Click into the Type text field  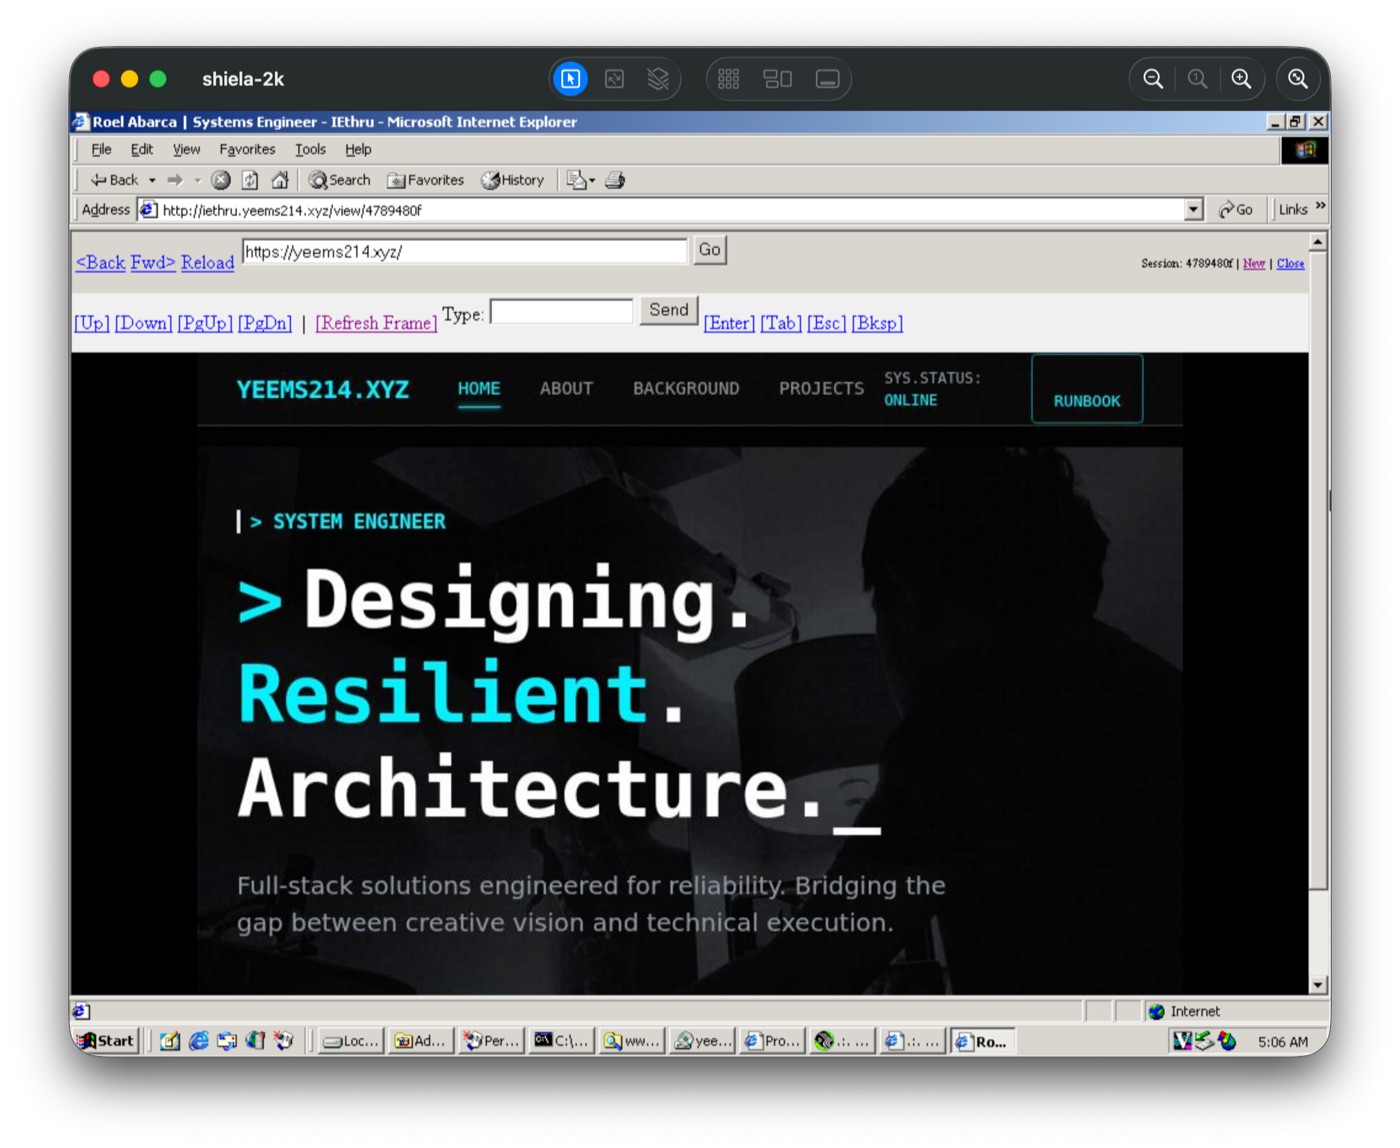pos(562,312)
